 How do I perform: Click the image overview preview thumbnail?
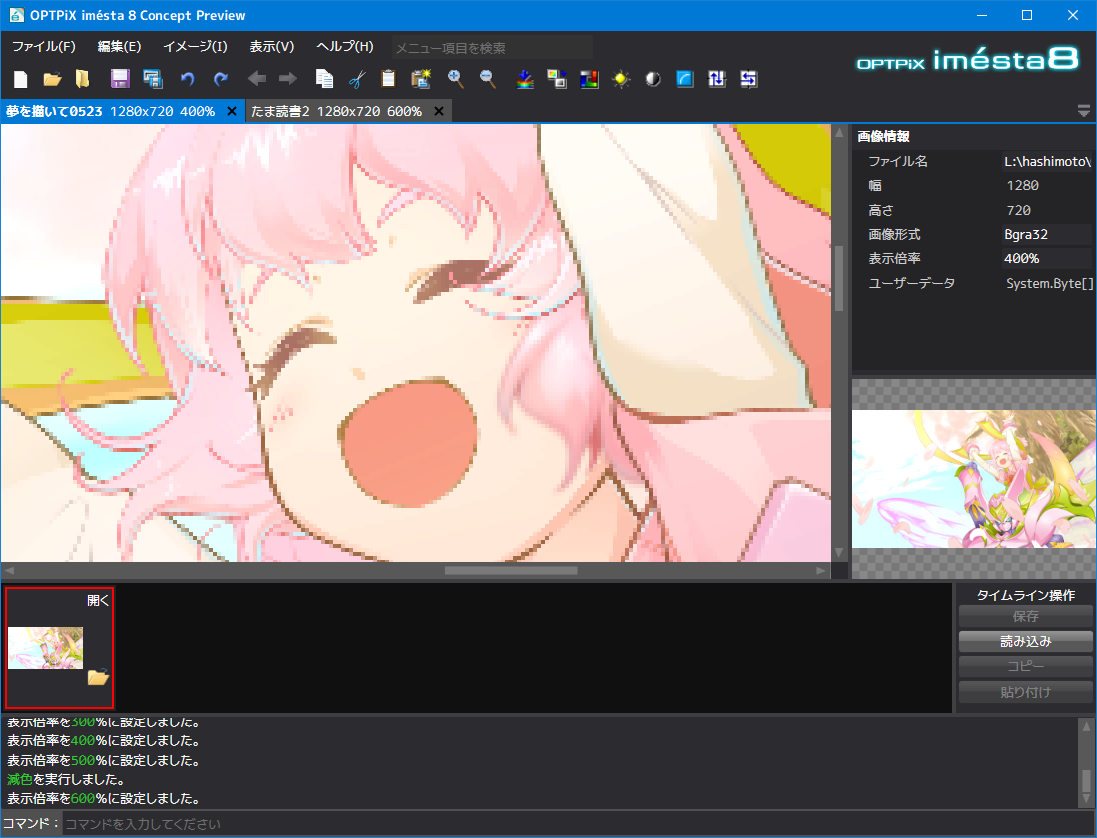[x=974, y=478]
